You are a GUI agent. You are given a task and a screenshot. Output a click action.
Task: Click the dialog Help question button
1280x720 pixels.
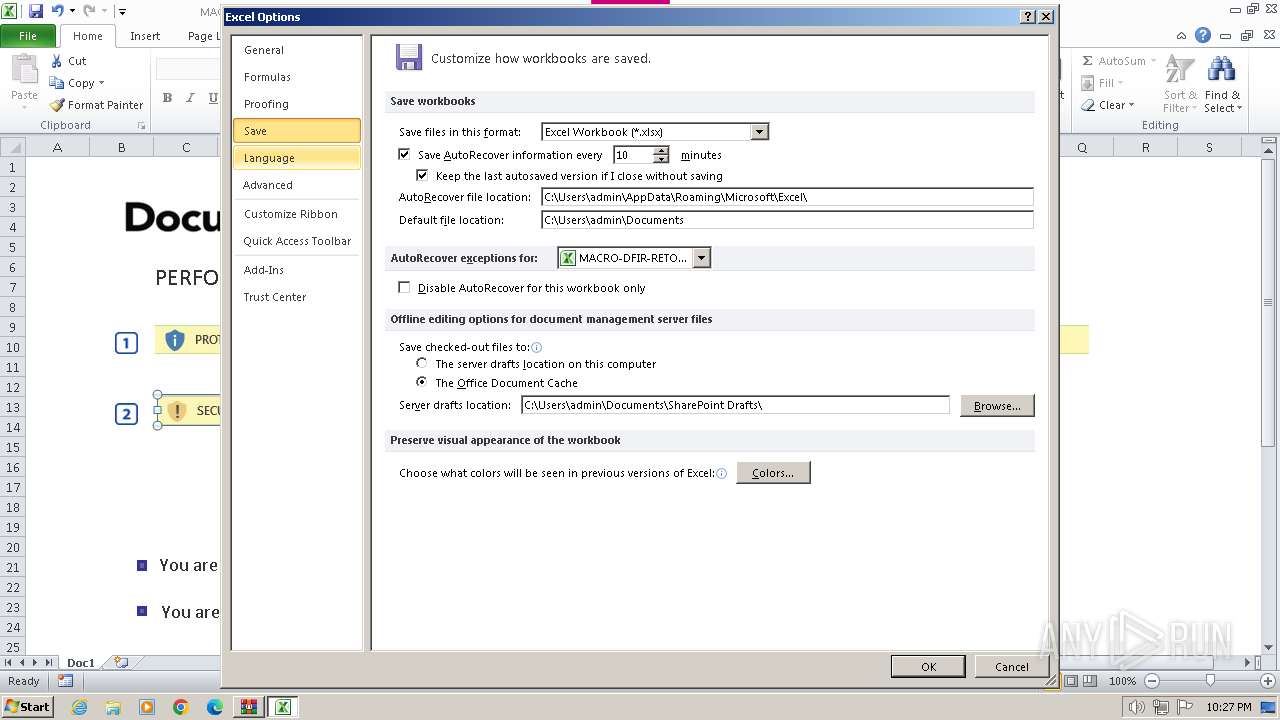pos(1028,17)
